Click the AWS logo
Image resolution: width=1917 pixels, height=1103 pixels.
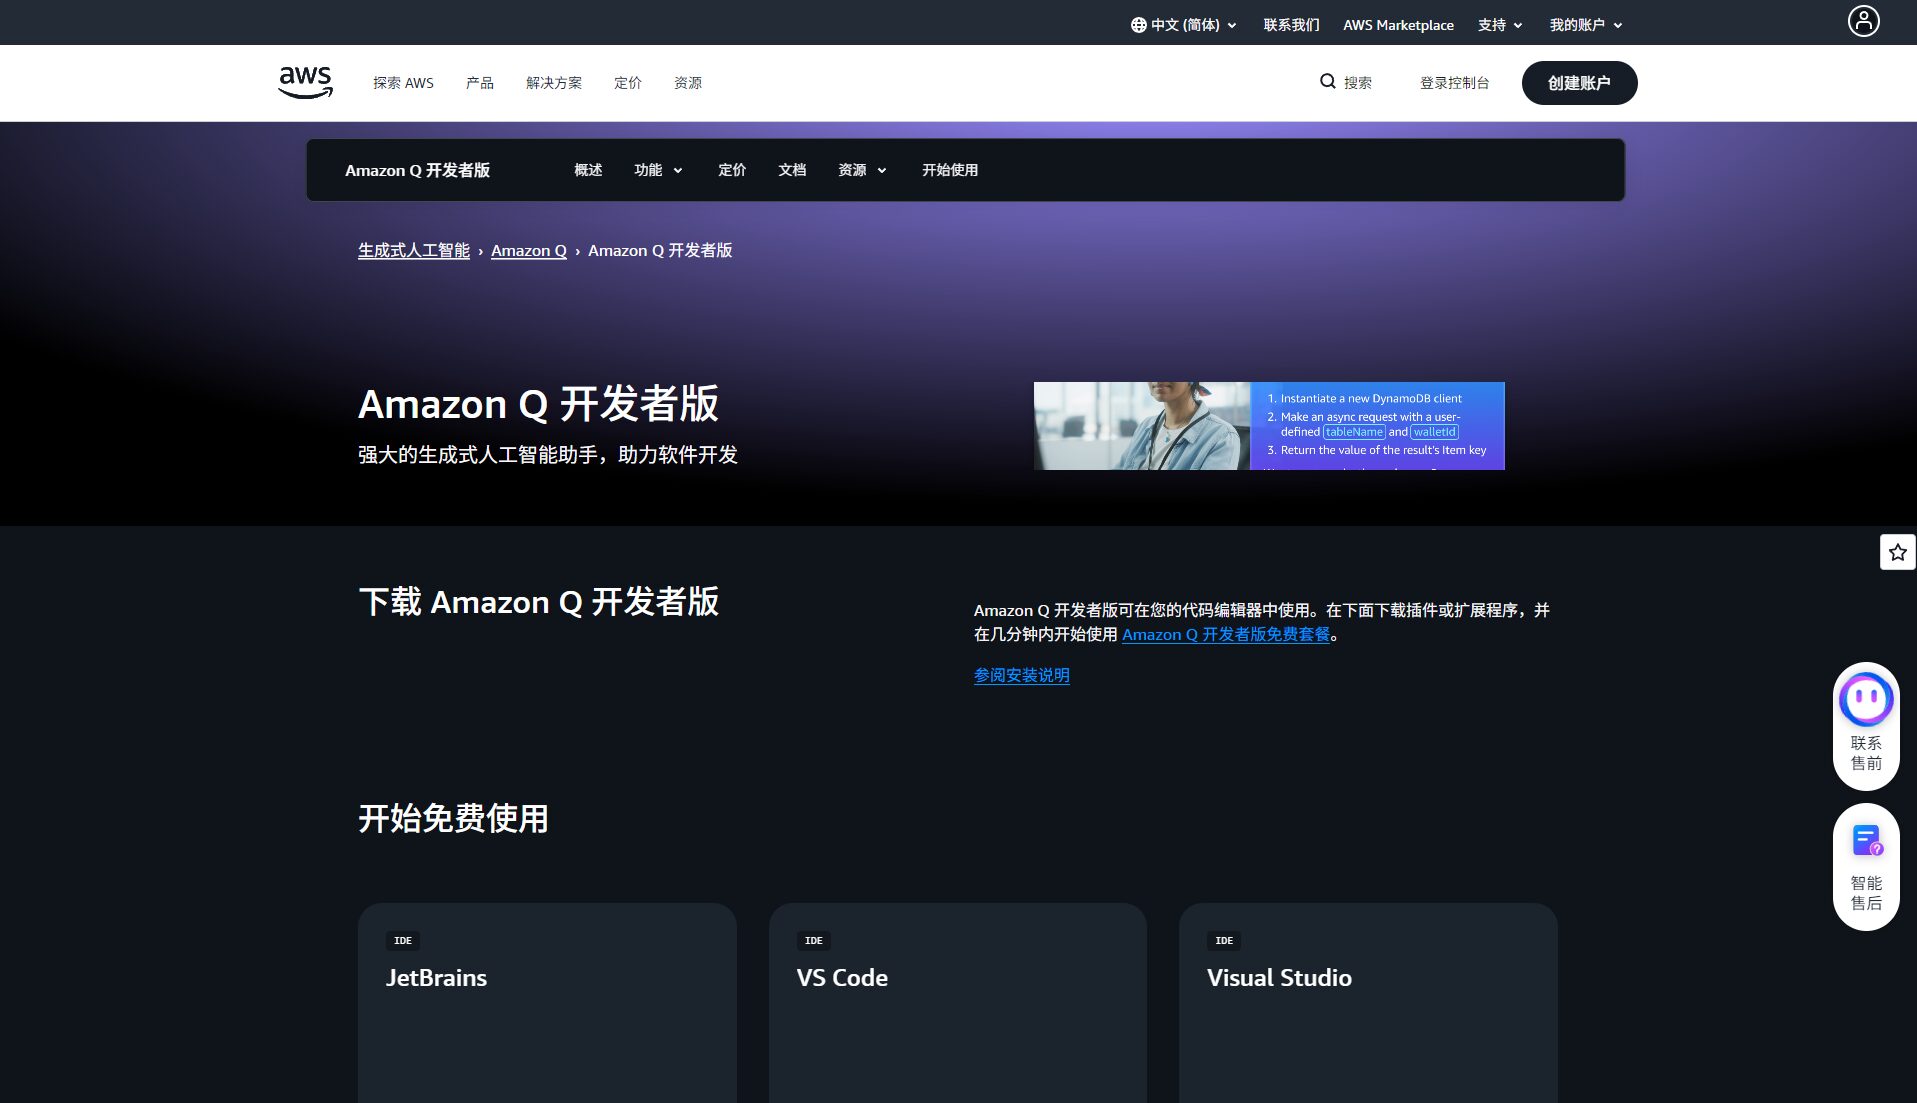point(304,82)
